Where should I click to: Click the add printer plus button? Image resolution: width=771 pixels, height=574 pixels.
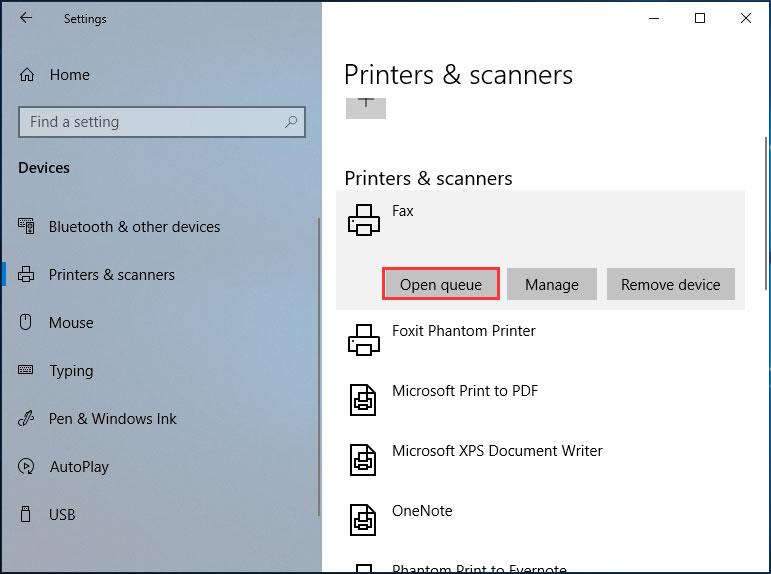pyautogui.click(x=366, y=108)
